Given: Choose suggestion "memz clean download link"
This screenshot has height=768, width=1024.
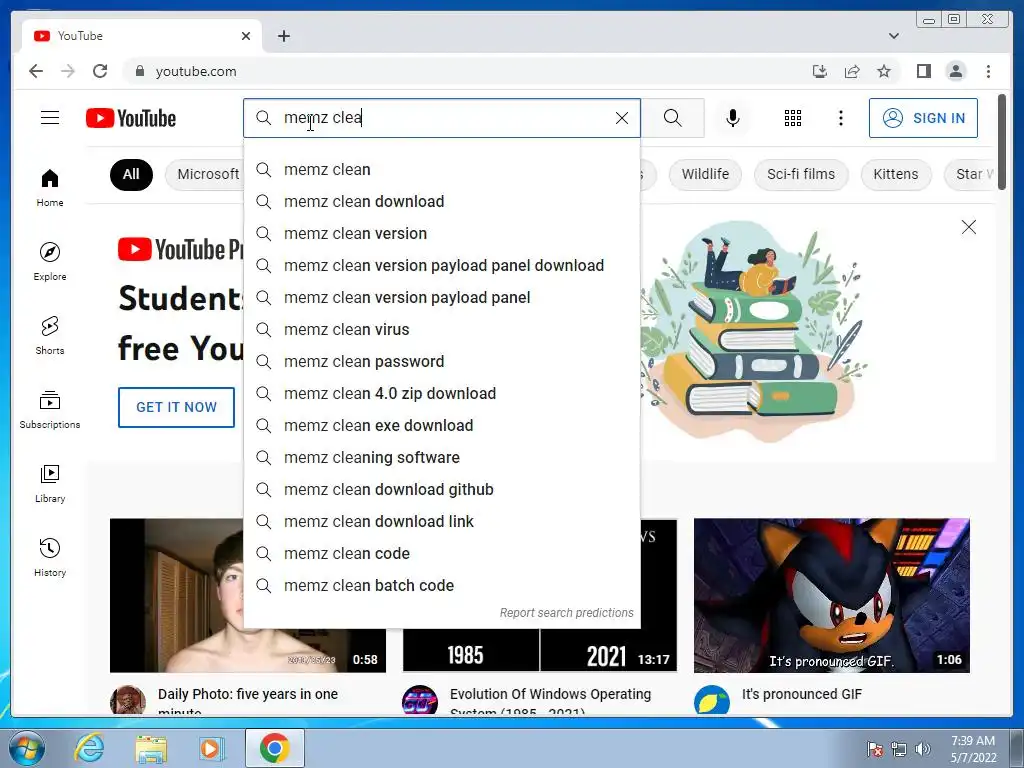Looking at the screenshot, I should (441, 522).
